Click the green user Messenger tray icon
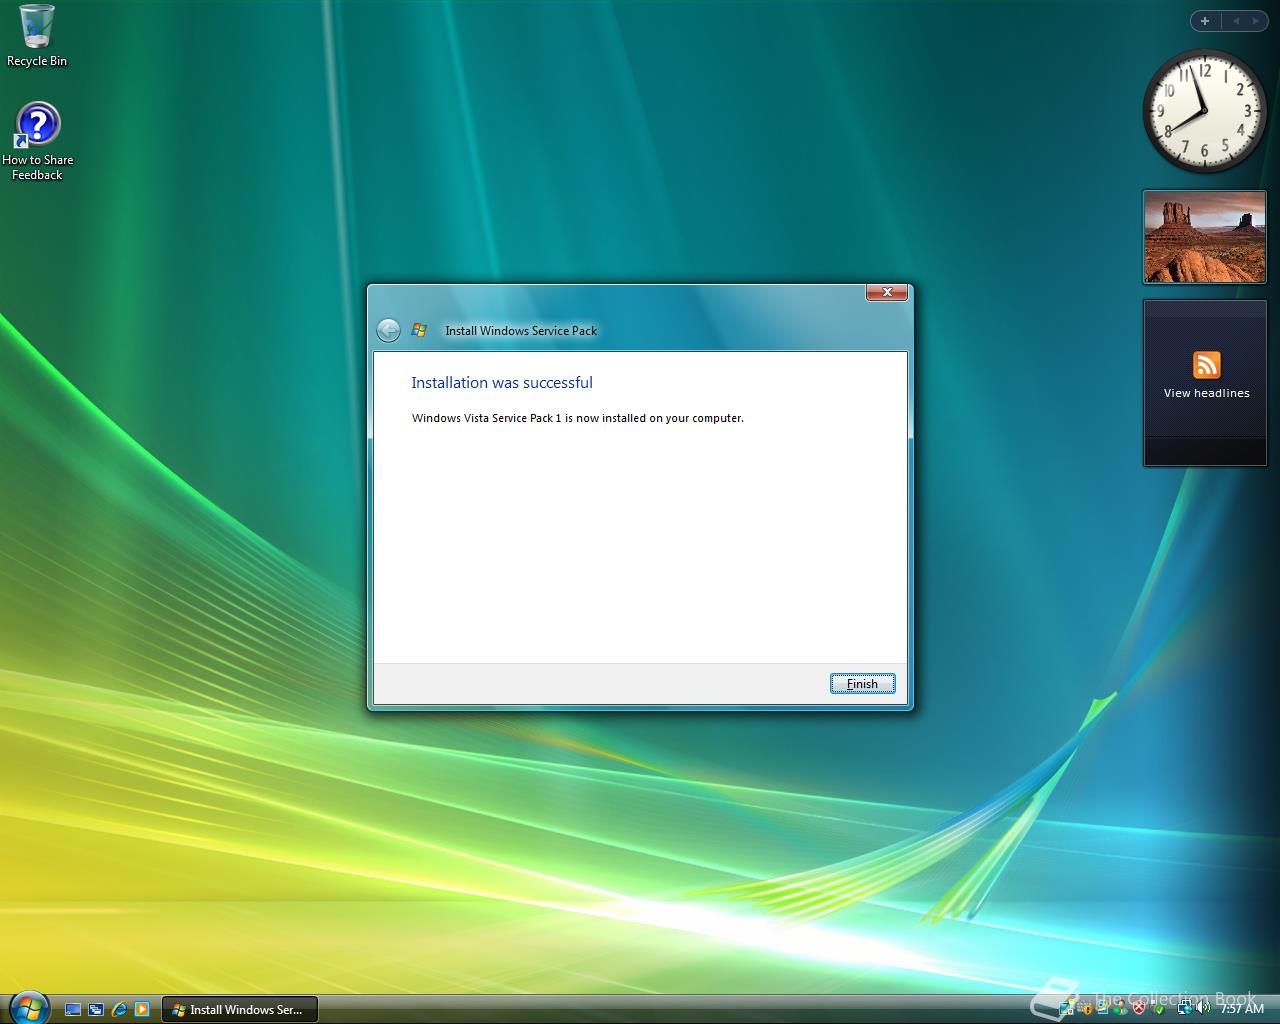 [1120, 1008]
